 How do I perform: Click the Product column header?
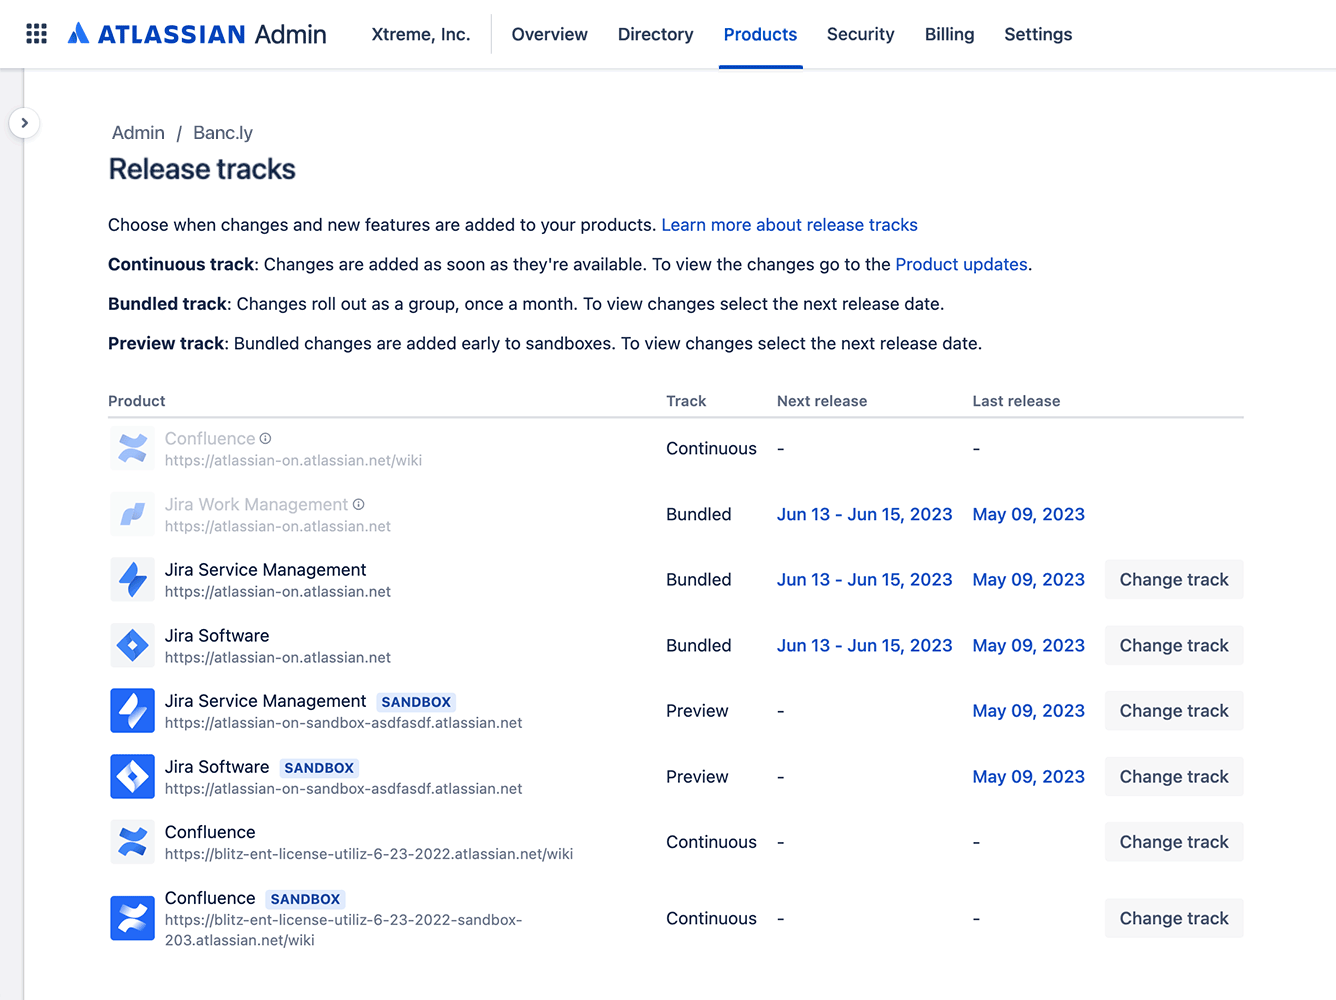pyautogui.click(x=137, y=401)
